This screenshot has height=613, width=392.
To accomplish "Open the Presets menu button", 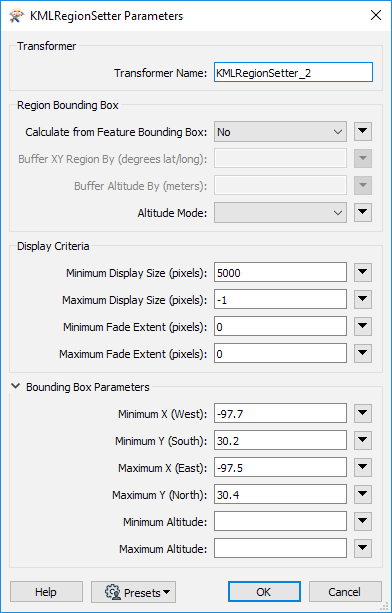I will click(x=134, y=592).
